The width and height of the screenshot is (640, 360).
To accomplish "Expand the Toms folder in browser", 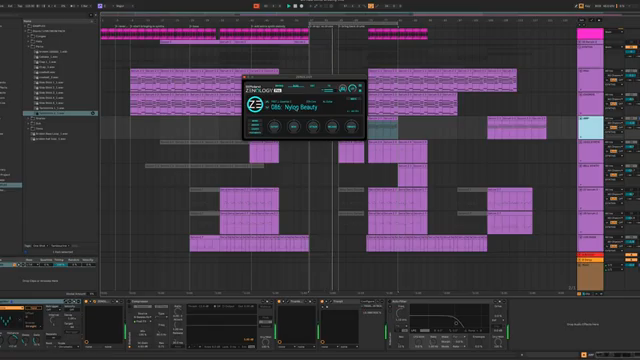I will pyautogui.click(x=29, y=129).
